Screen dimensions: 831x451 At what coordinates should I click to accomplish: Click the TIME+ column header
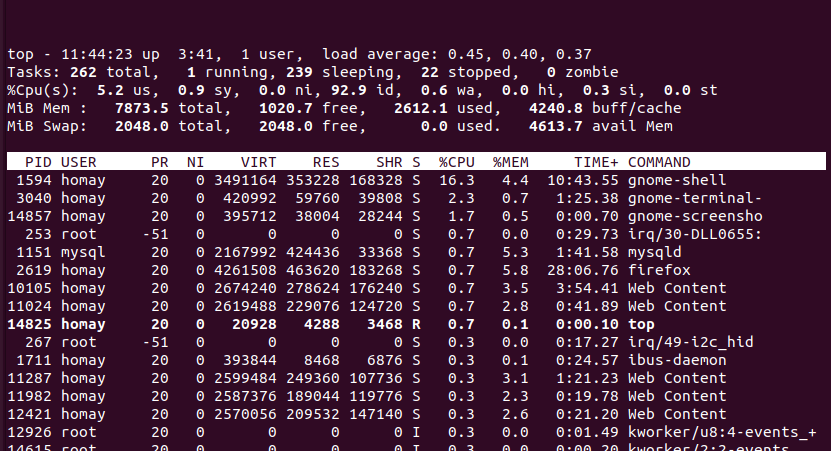click(596, 162)
